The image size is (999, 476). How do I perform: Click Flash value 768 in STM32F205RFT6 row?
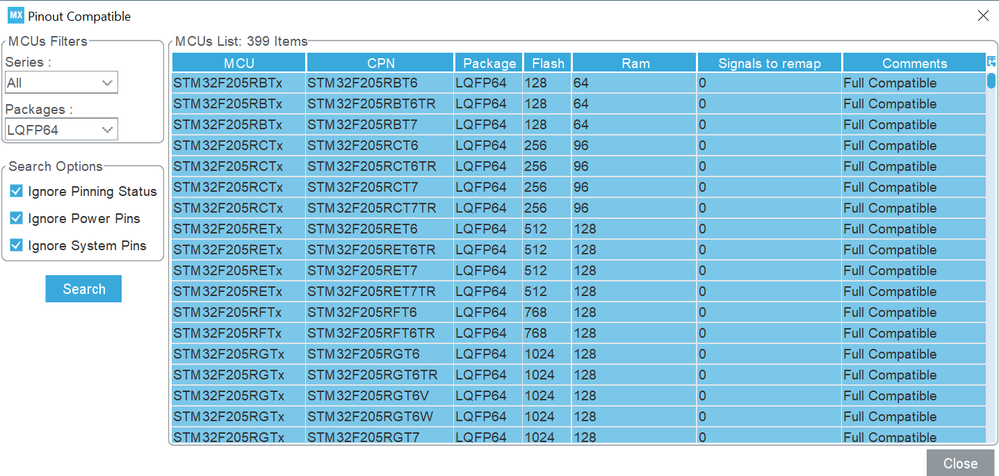[x=548, y=312]
